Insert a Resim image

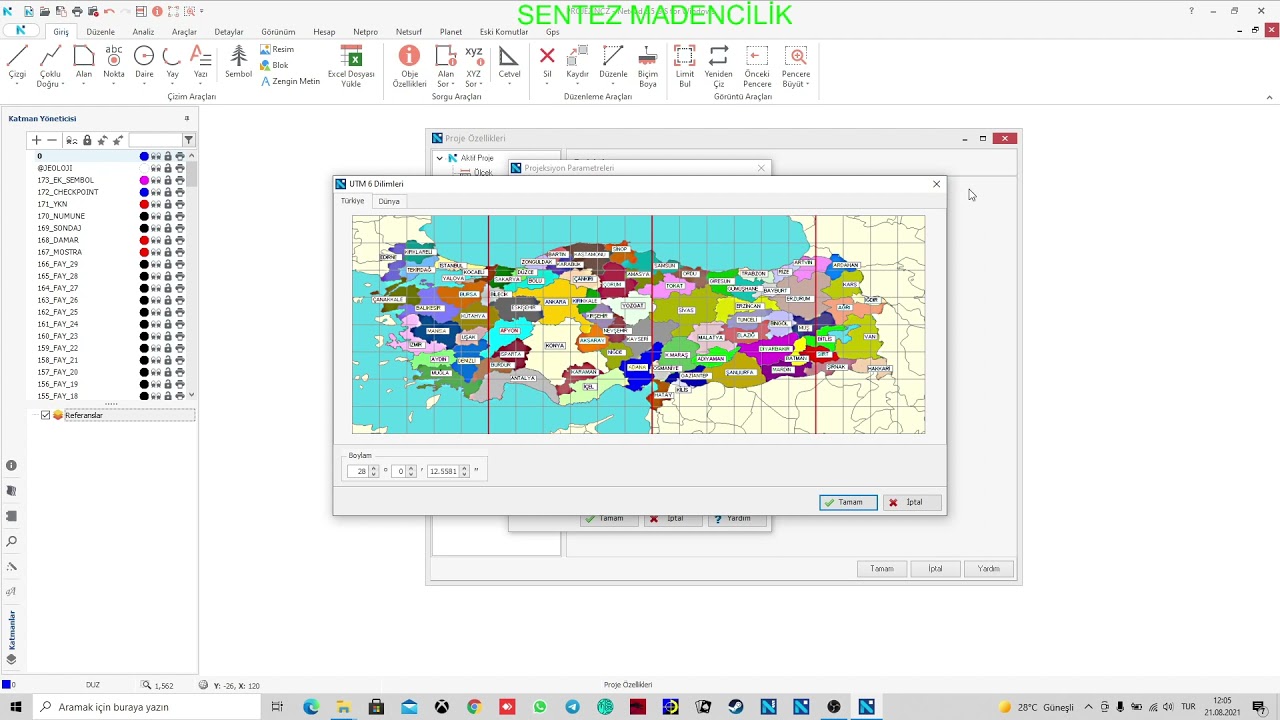(x=277, y=49)
